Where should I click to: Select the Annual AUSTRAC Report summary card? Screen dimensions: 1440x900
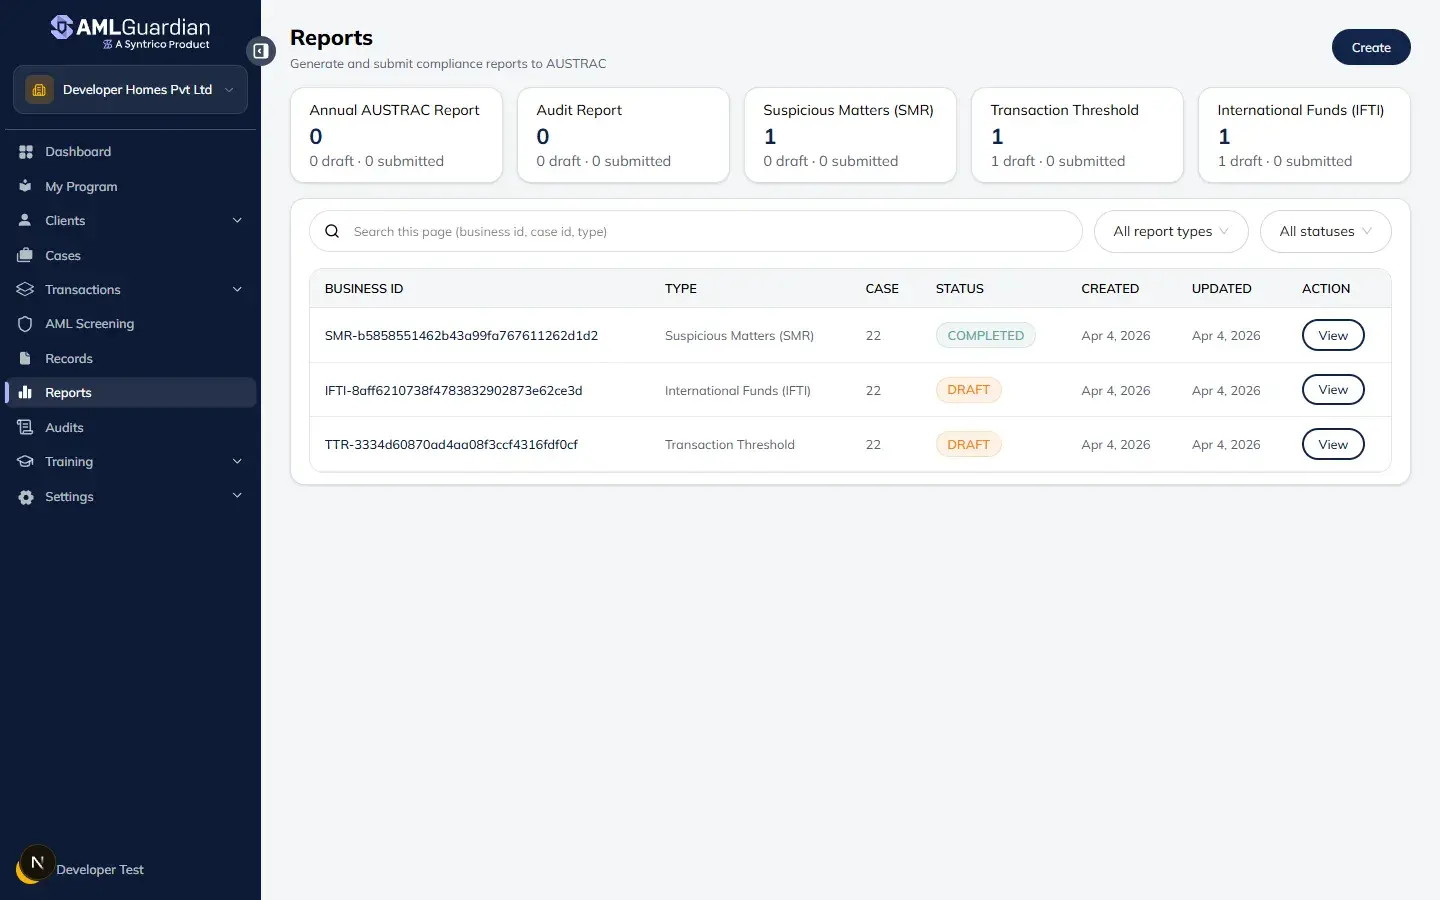396,135
